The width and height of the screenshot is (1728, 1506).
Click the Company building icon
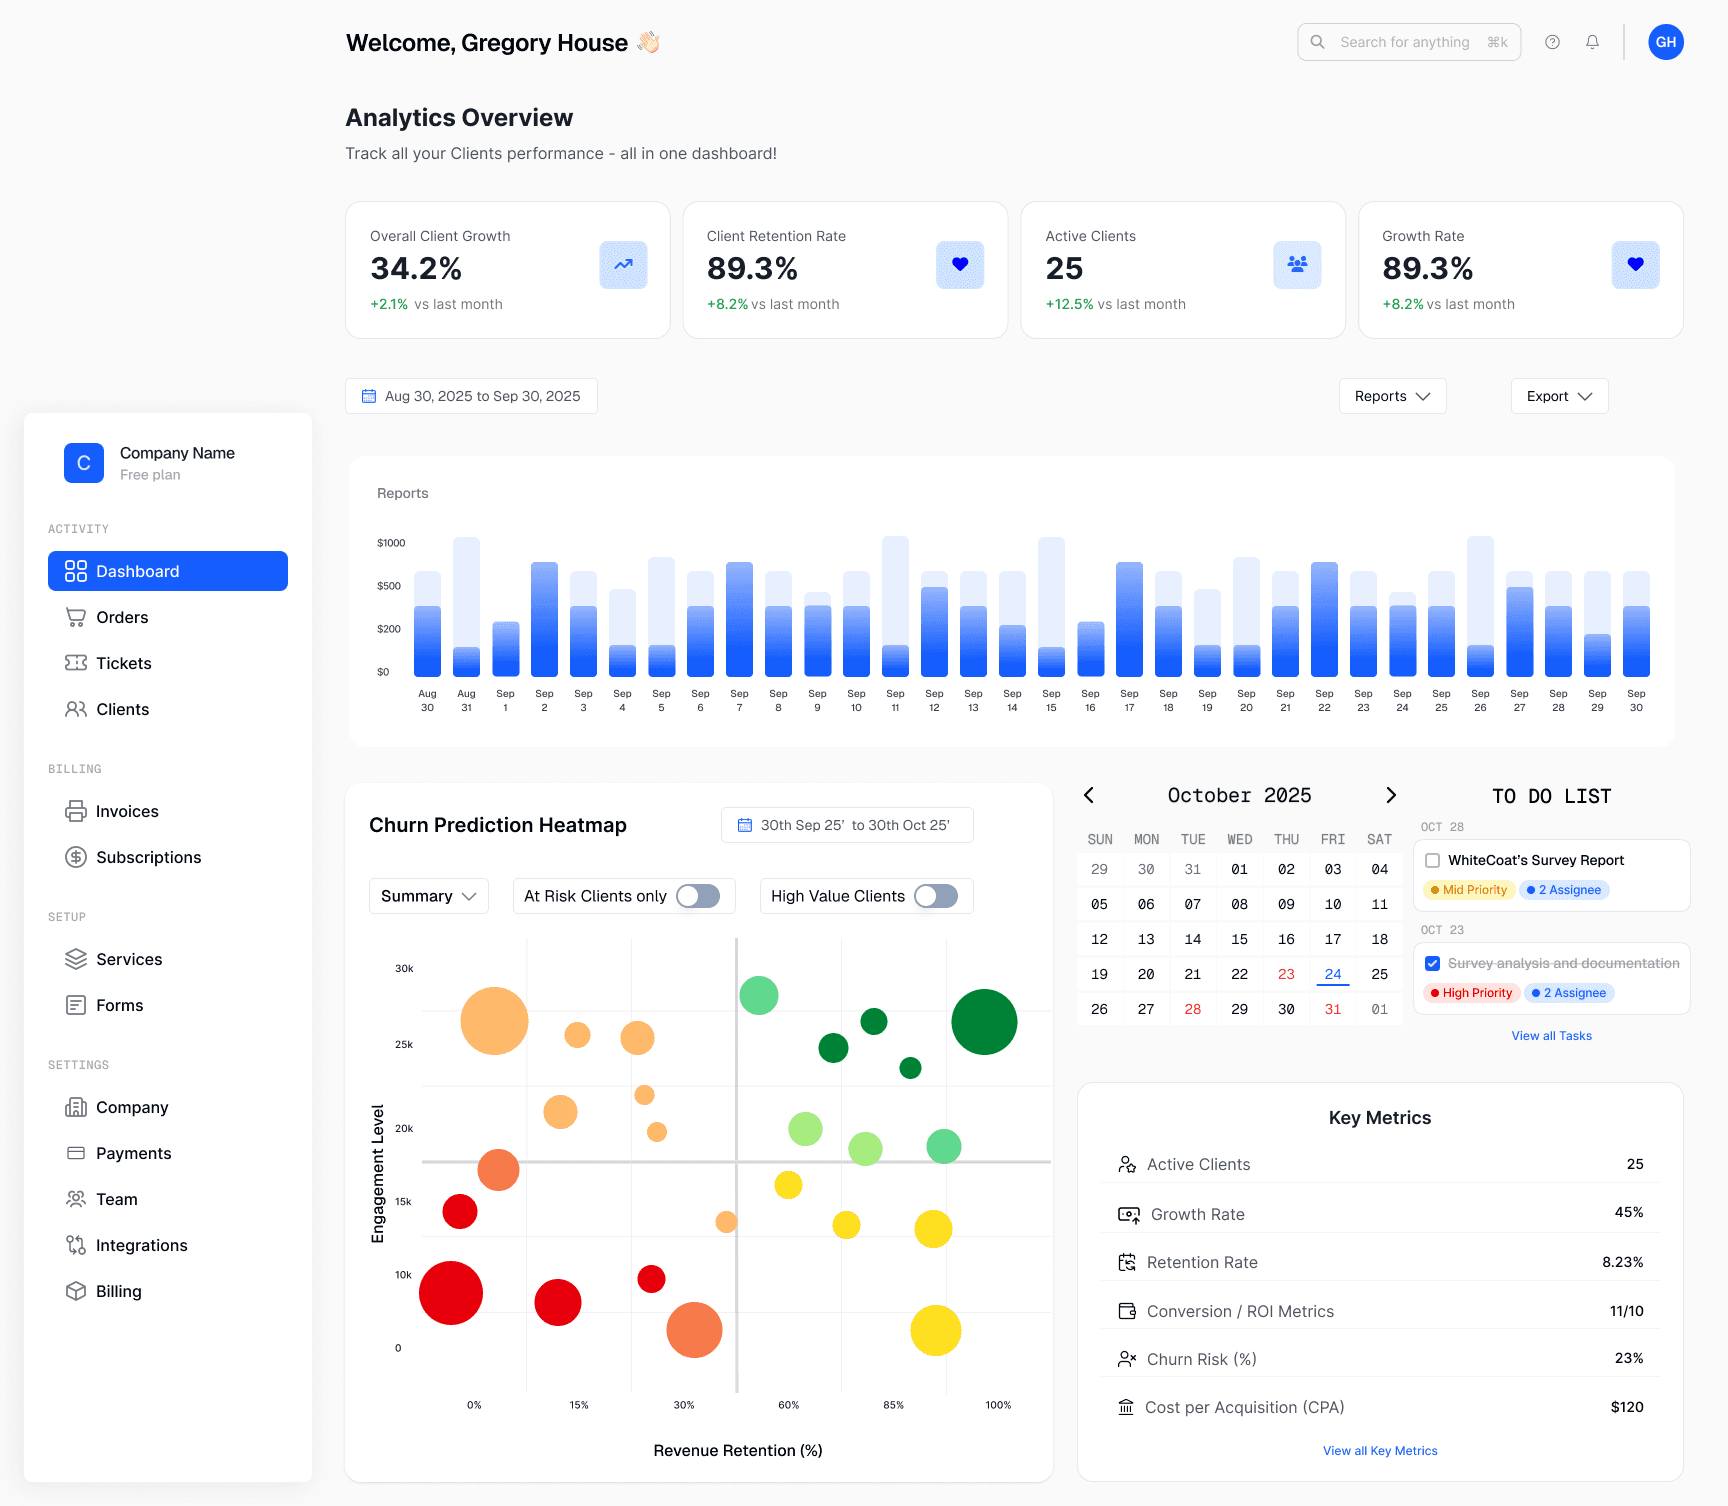76,1107
